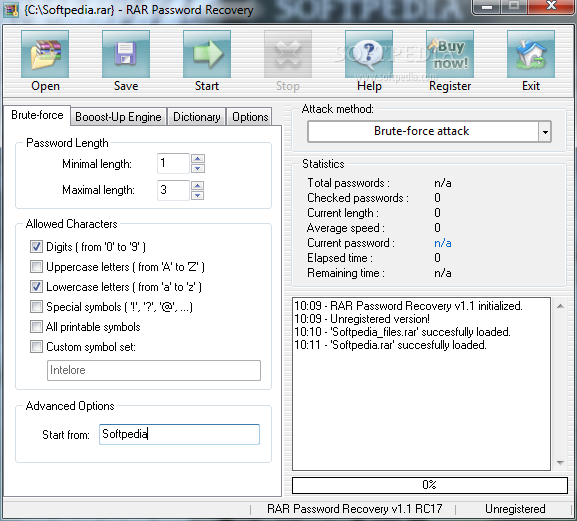Decrease the Maximal length with the down arrow

point(198,195)
